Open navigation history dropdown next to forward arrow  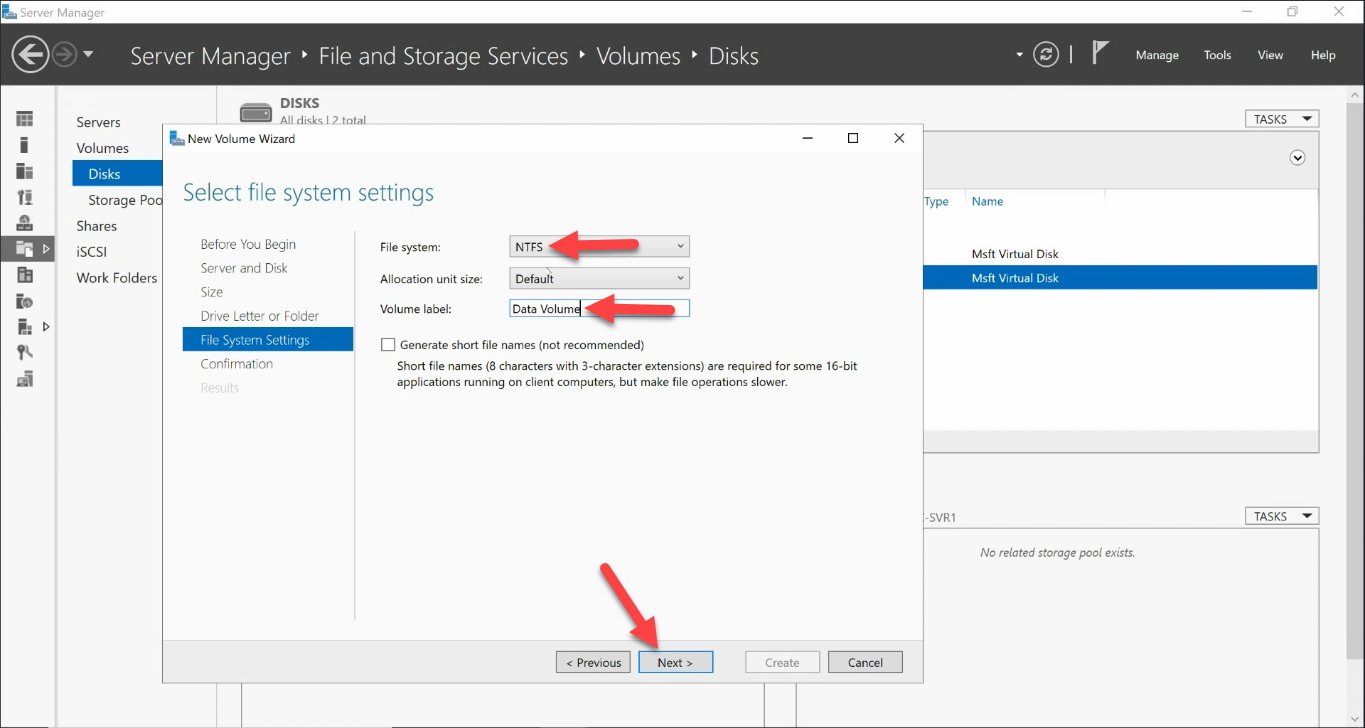pyautogui.click(x=88, y=54)
